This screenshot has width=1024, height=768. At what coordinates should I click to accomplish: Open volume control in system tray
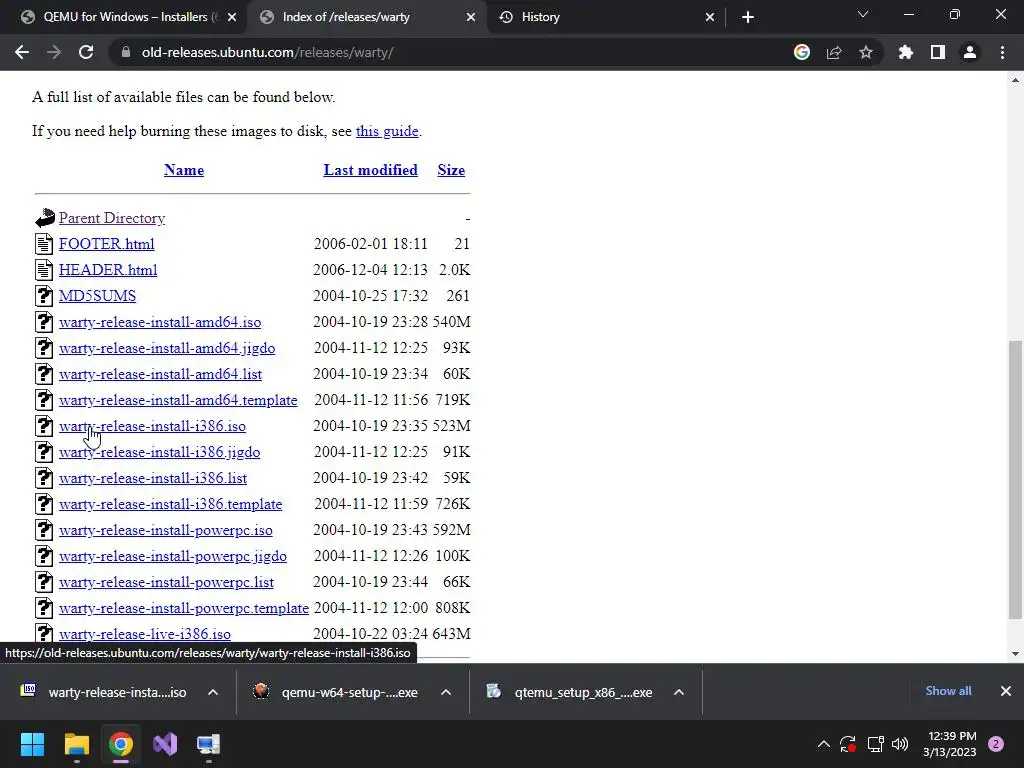pyautogui.click(x=900, y=744)
